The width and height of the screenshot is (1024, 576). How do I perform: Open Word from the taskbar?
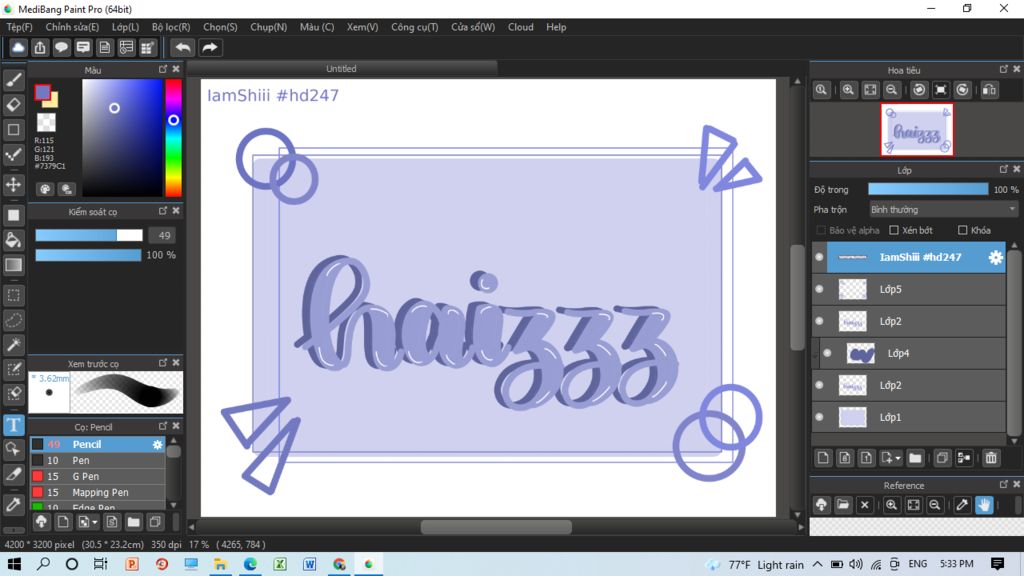coord(309,564)
